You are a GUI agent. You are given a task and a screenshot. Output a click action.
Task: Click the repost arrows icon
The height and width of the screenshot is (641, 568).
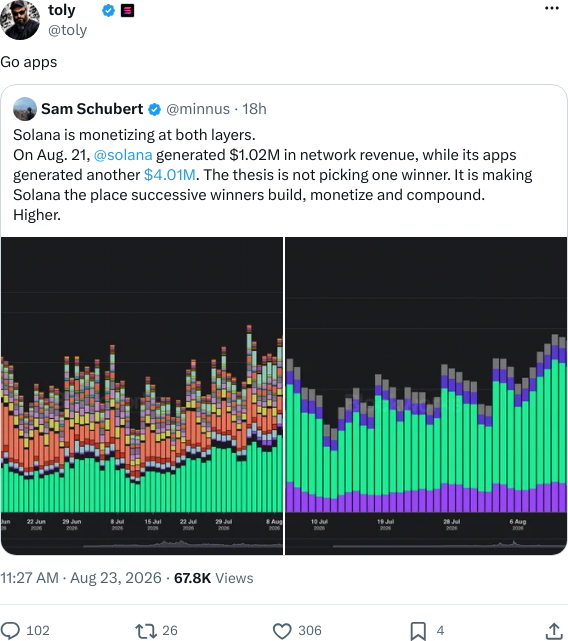(x=146, y=630)
